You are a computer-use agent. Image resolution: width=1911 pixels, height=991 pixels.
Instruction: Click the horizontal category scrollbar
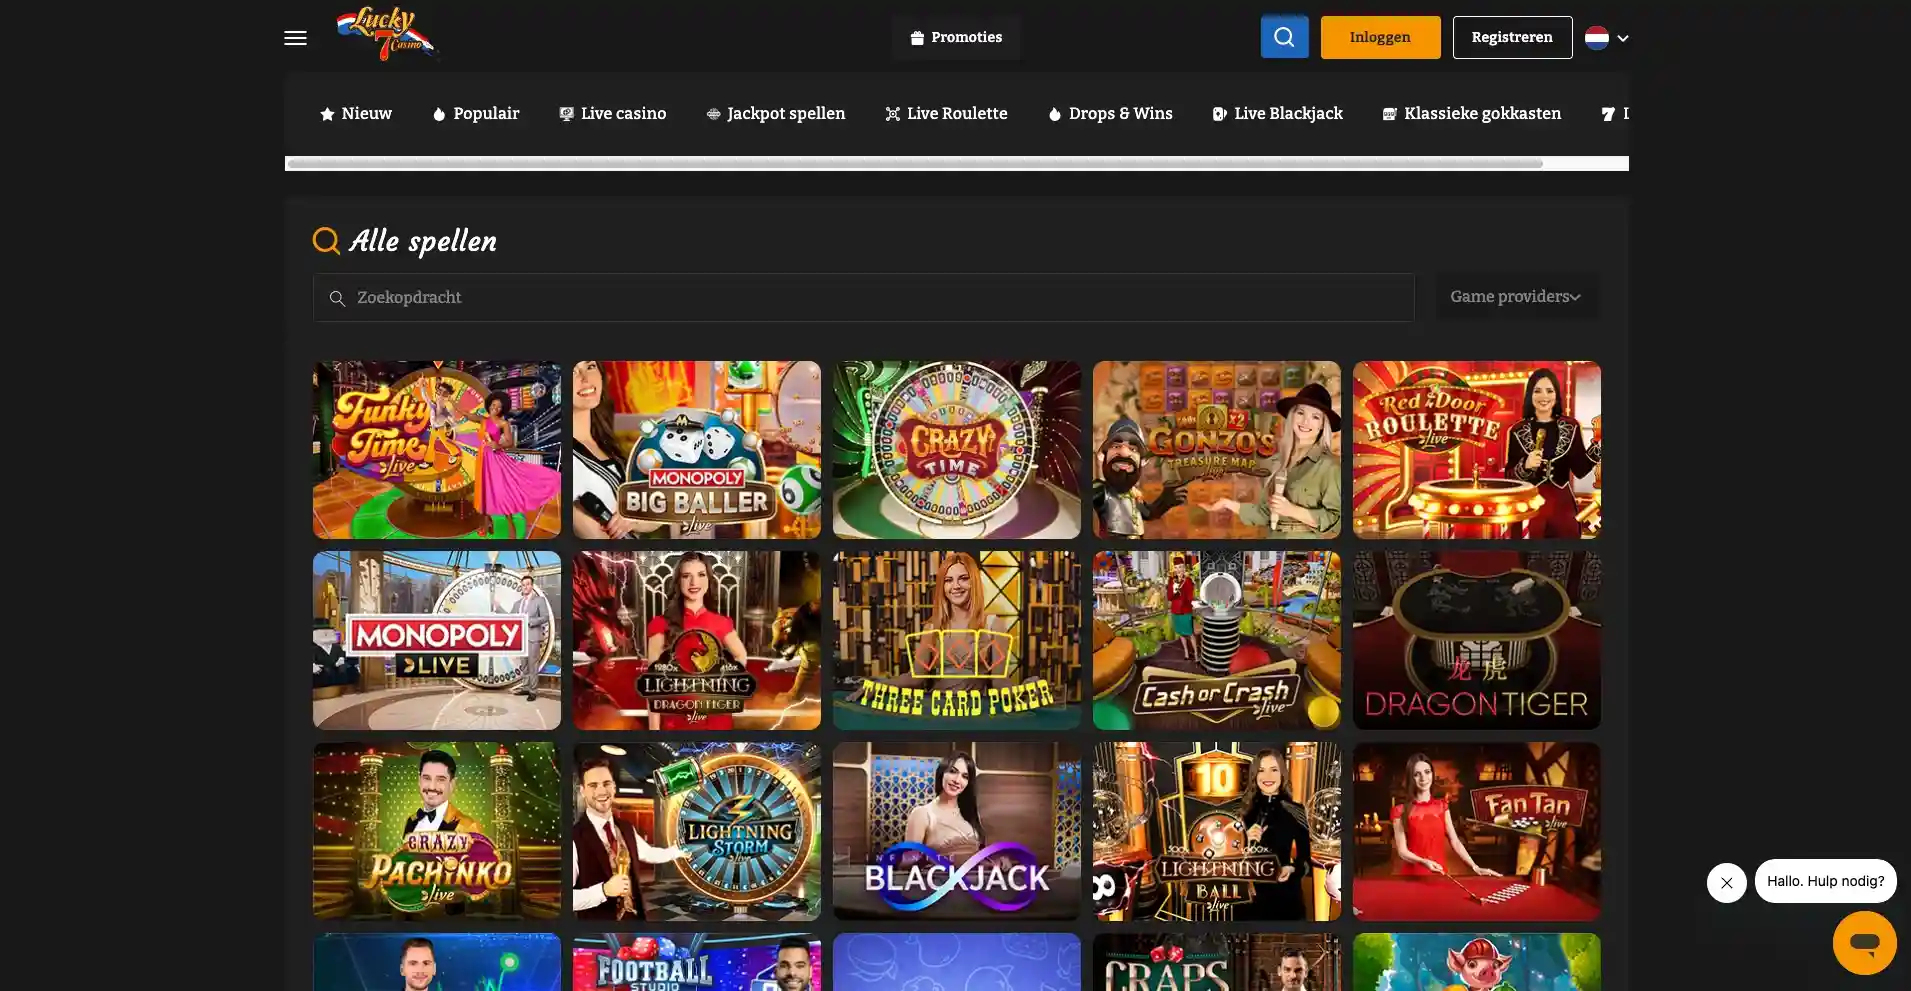(x=914, y=163)
